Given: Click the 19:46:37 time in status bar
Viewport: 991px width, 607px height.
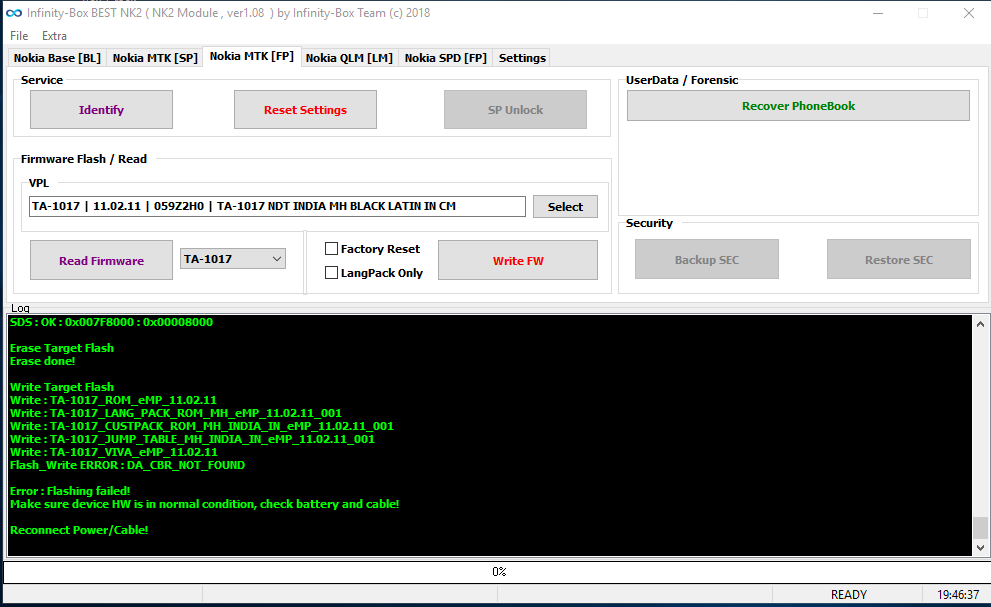Looking at the screenshot, I should 958,594.
